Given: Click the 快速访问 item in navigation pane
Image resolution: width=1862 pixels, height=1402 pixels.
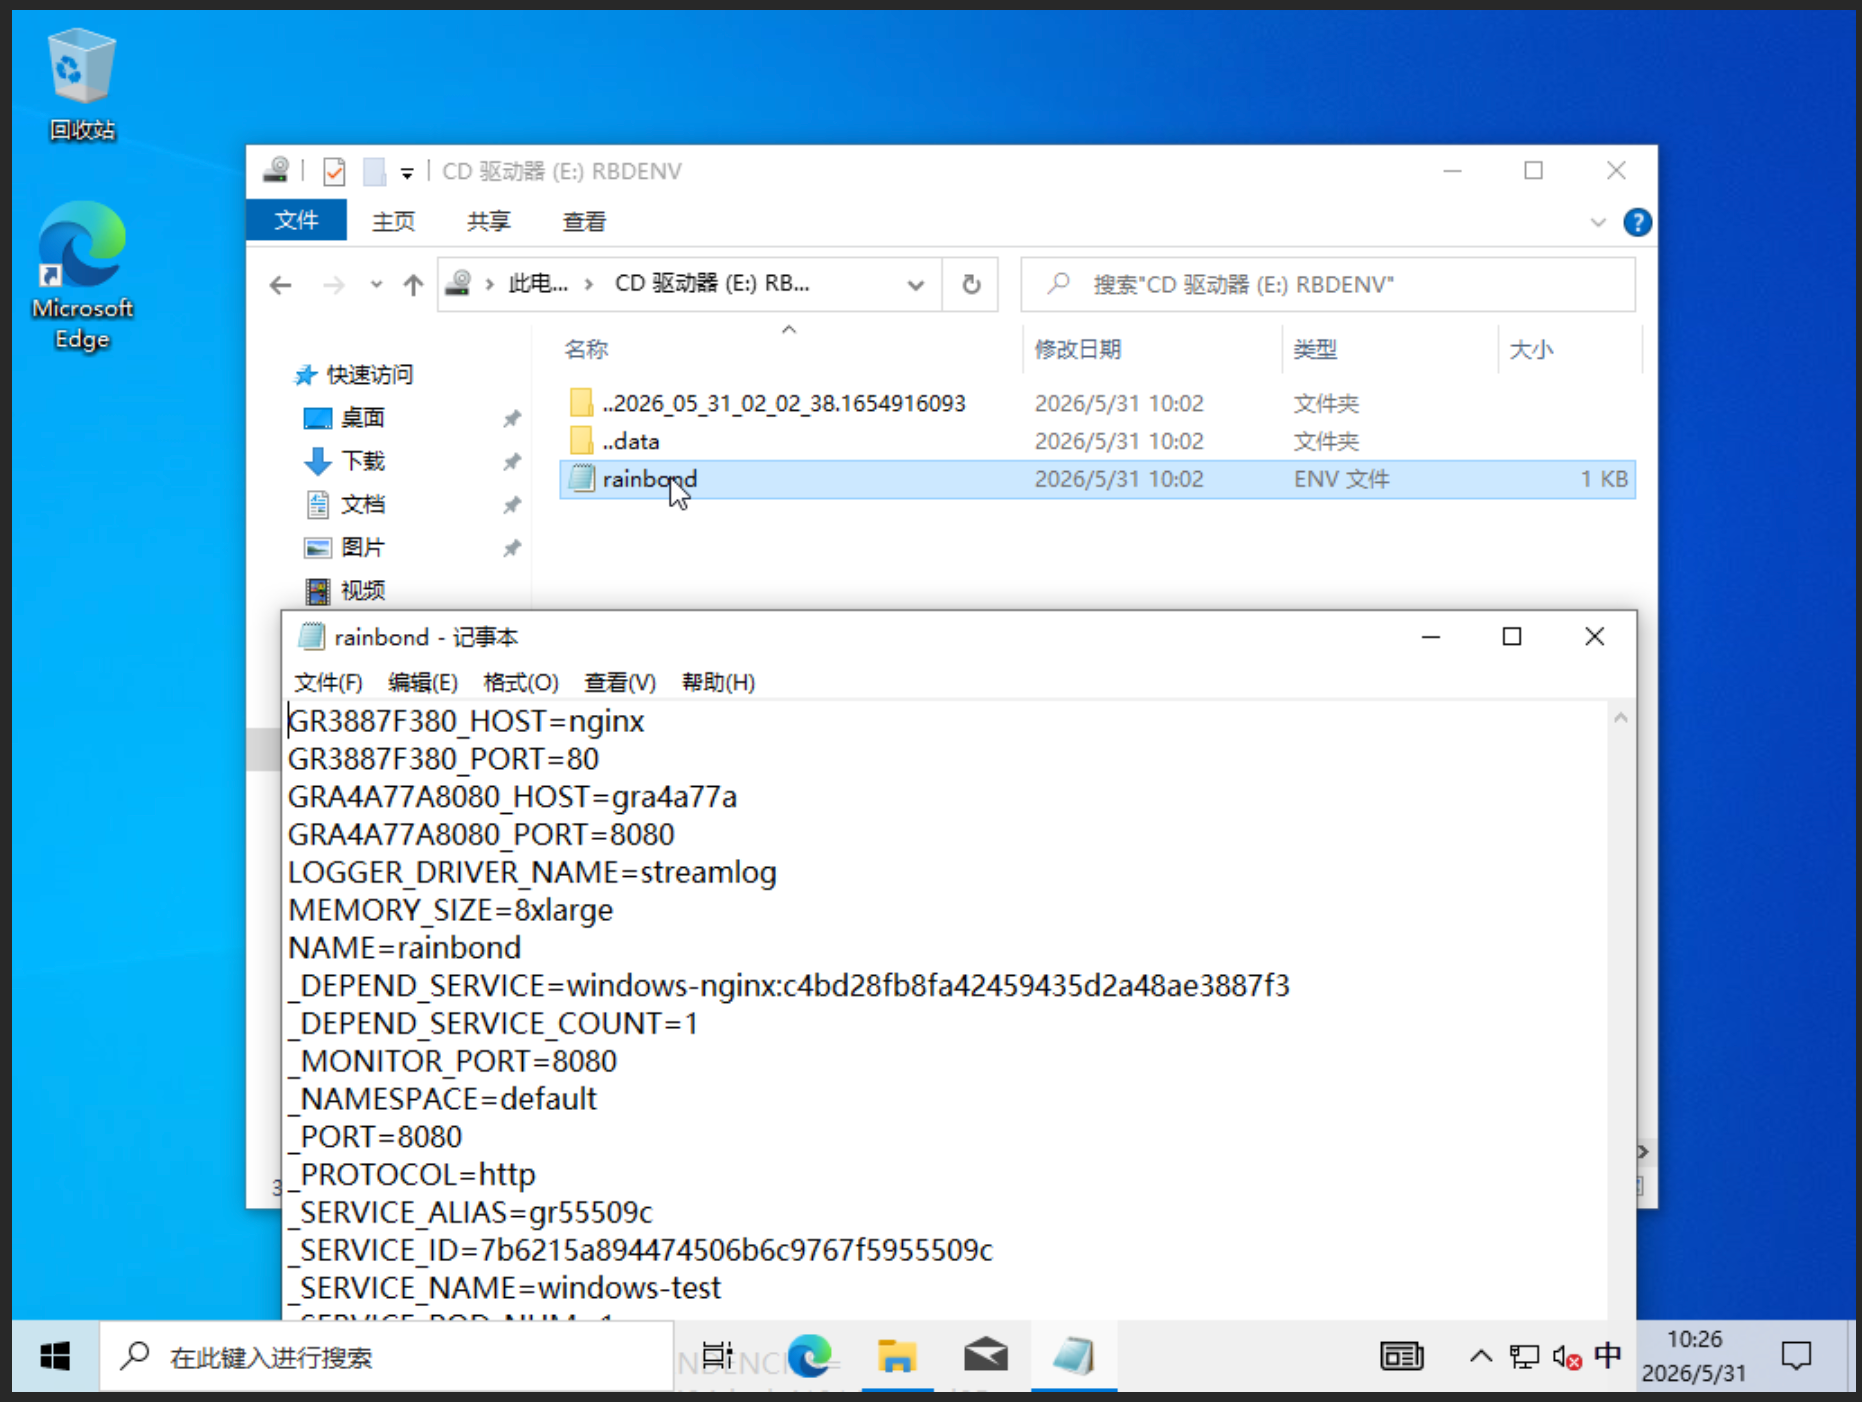Looking at the screenshot, I should [x=369, y=375].
